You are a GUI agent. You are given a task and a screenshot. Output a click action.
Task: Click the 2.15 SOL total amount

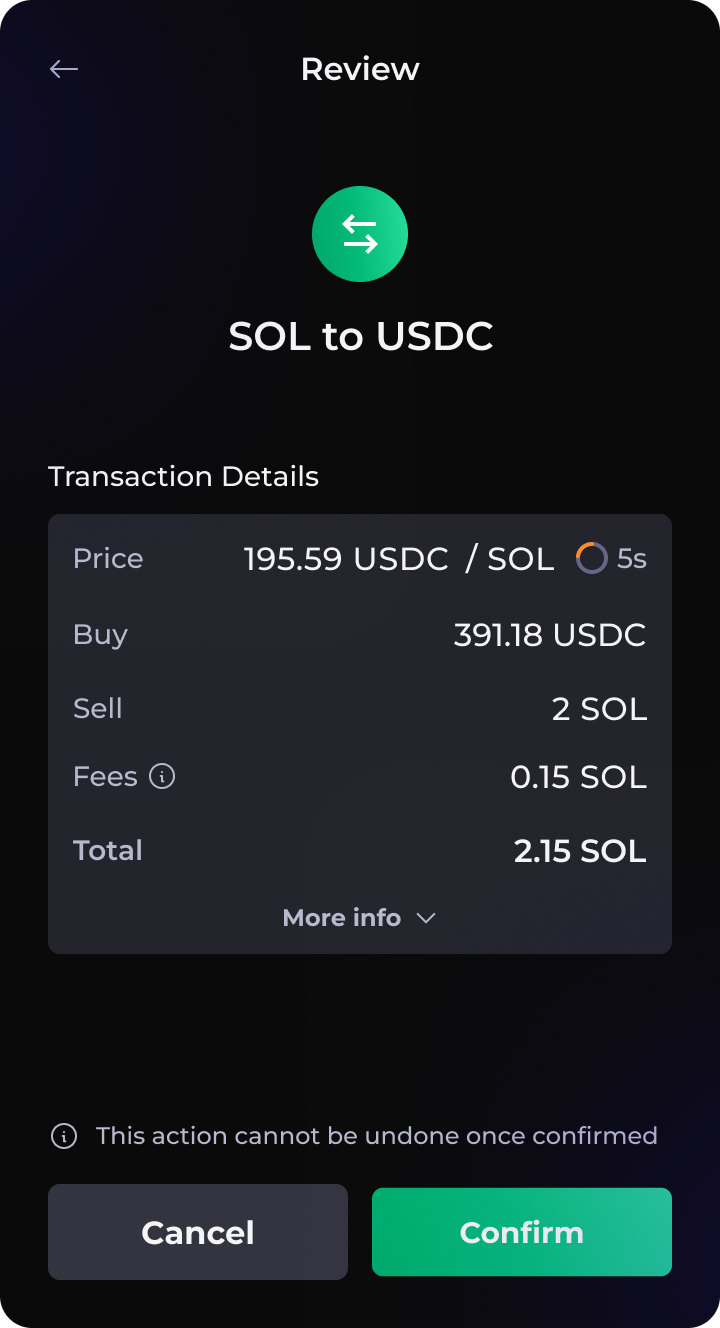pos(580,851)
